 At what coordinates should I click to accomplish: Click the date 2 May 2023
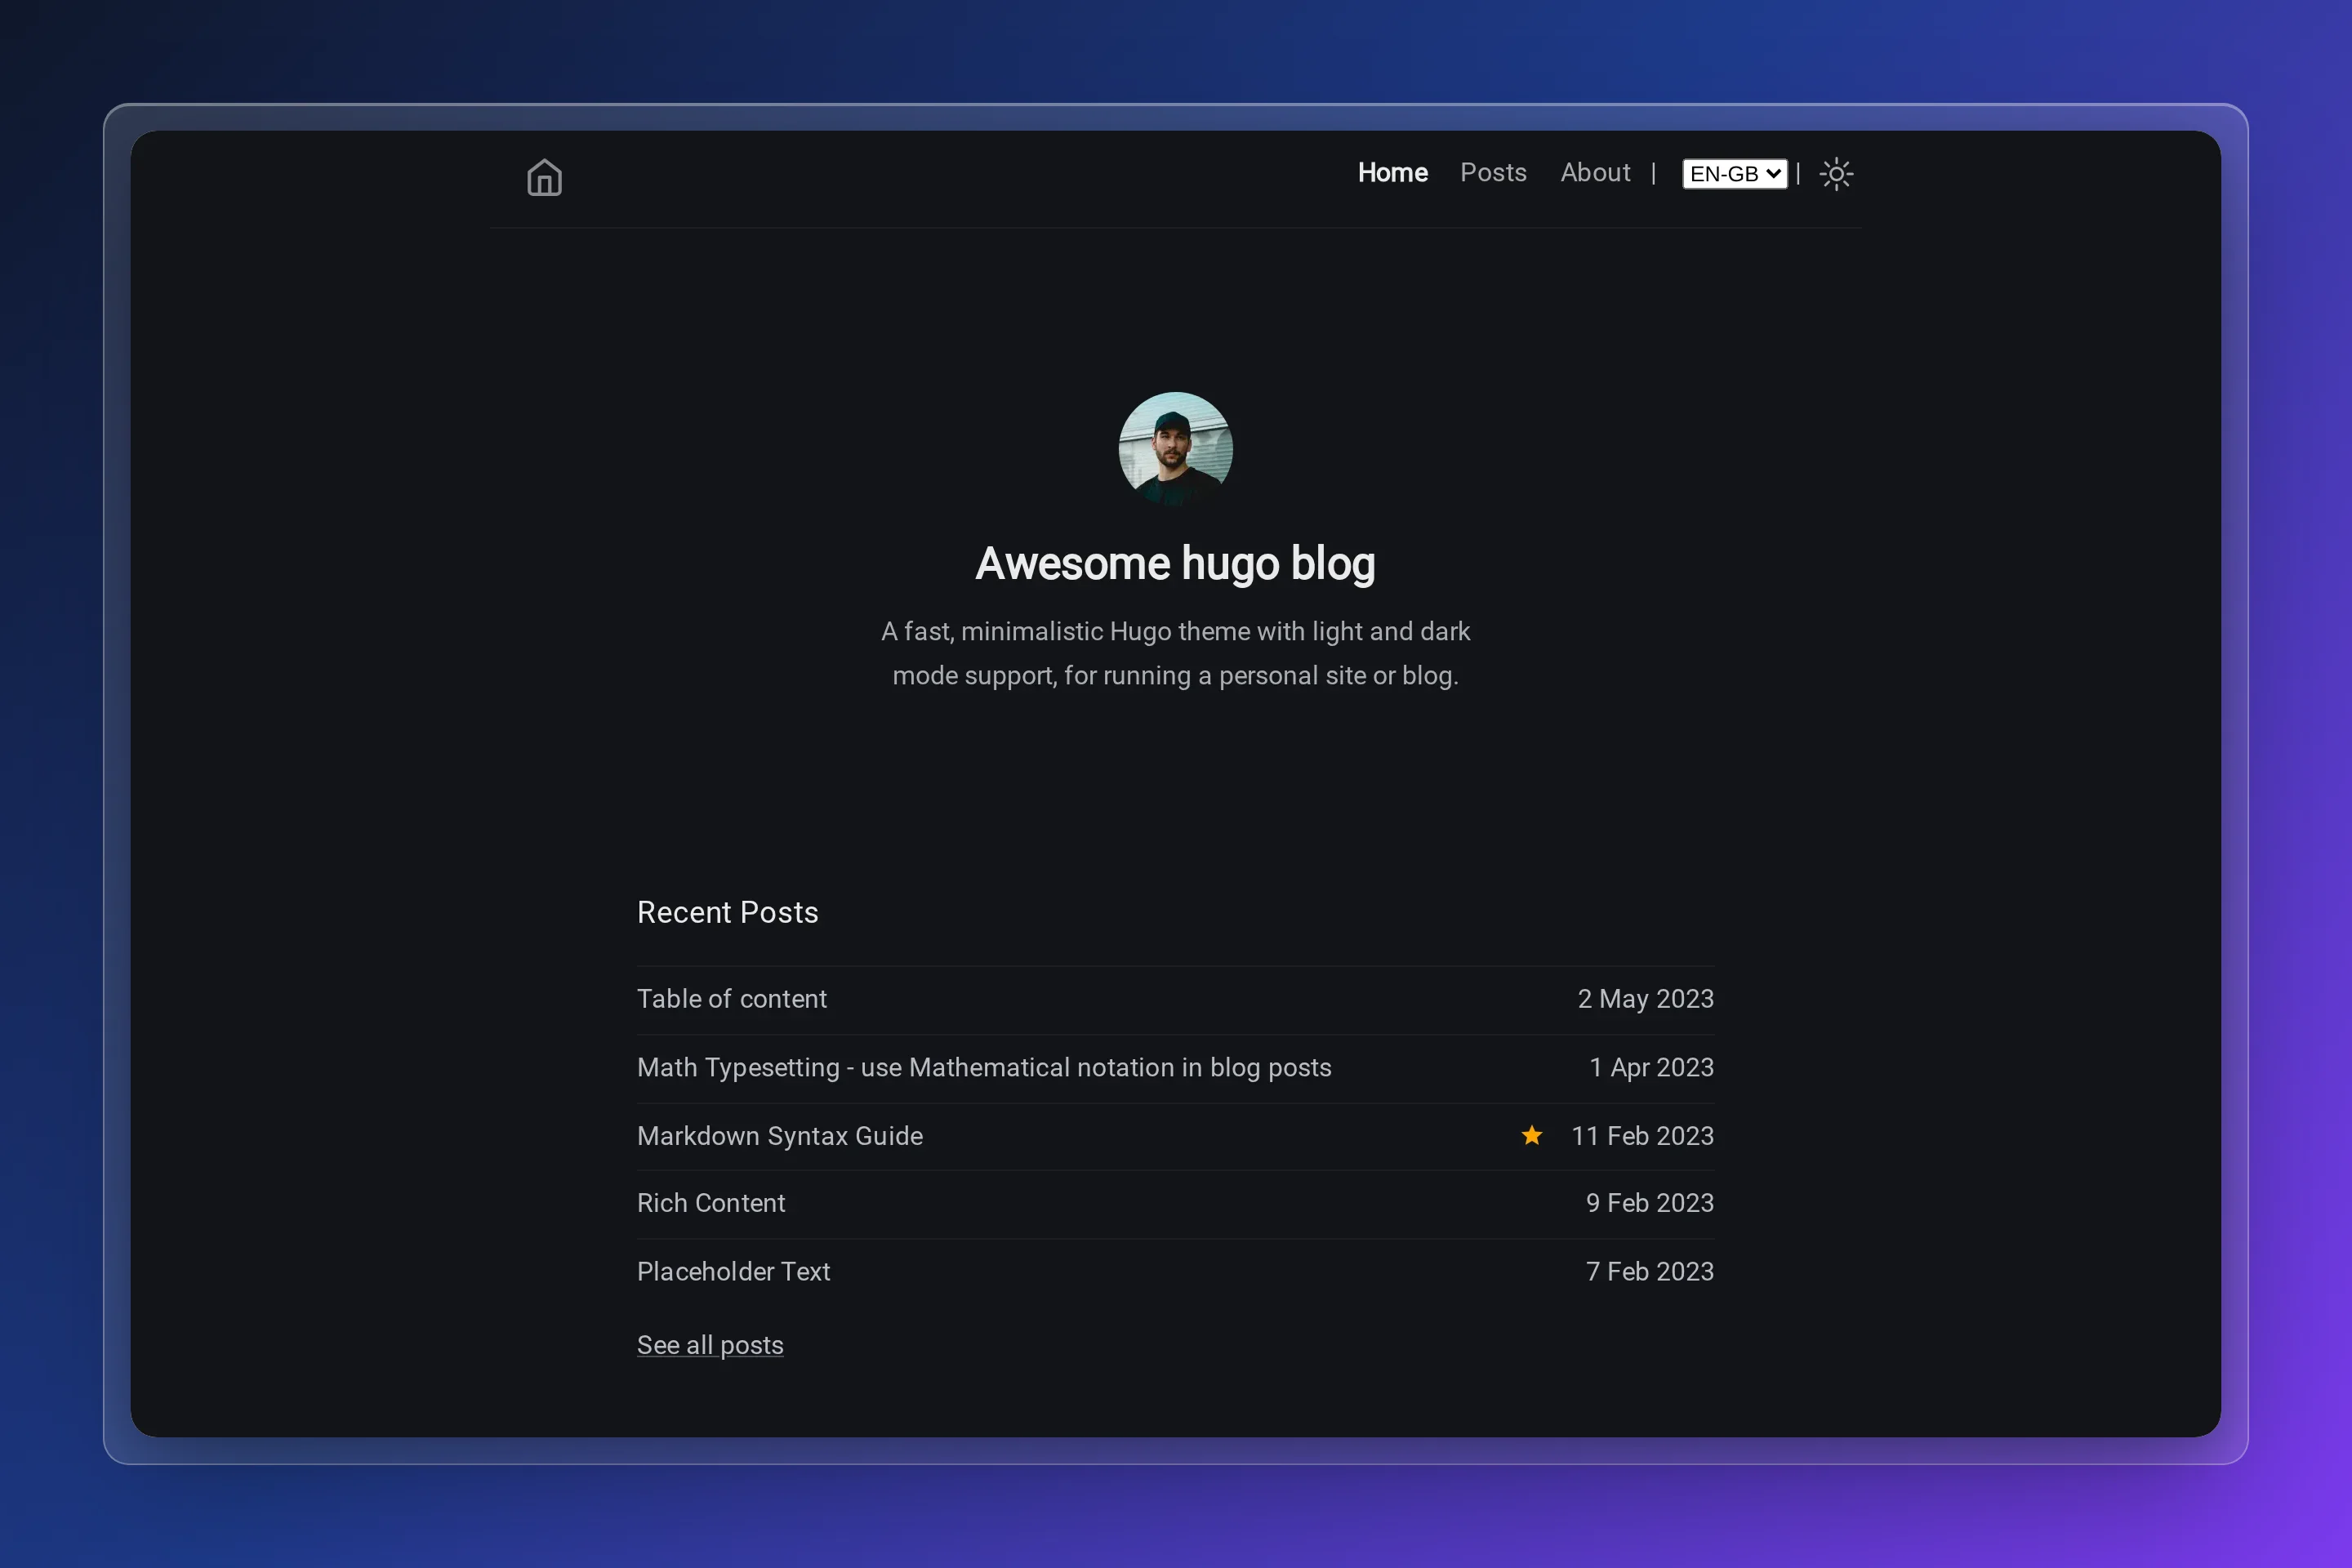click(1645, 999)
